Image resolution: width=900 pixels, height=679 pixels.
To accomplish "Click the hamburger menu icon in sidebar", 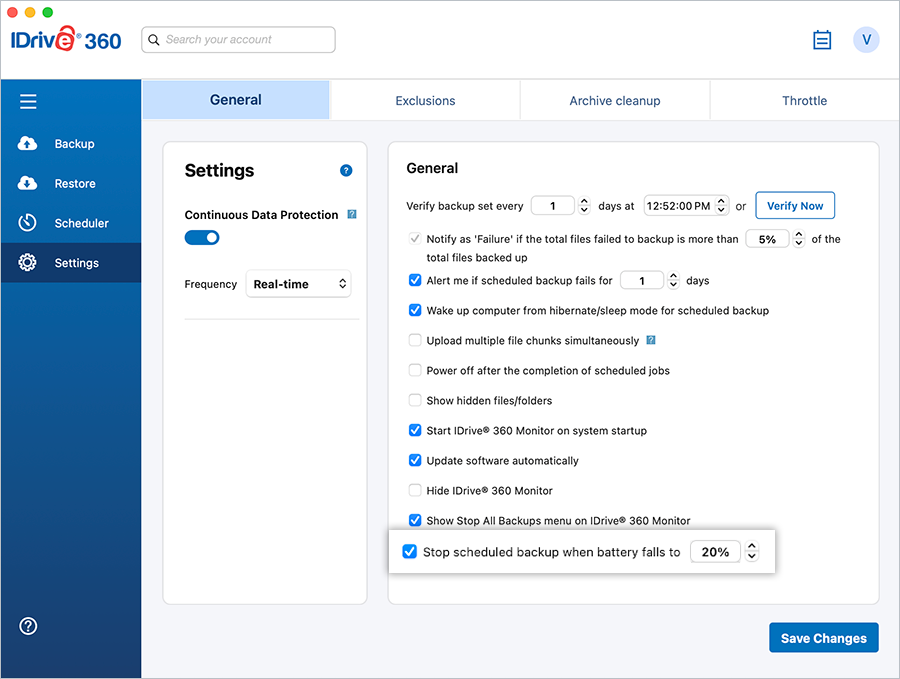I will [x=28, y=101].
